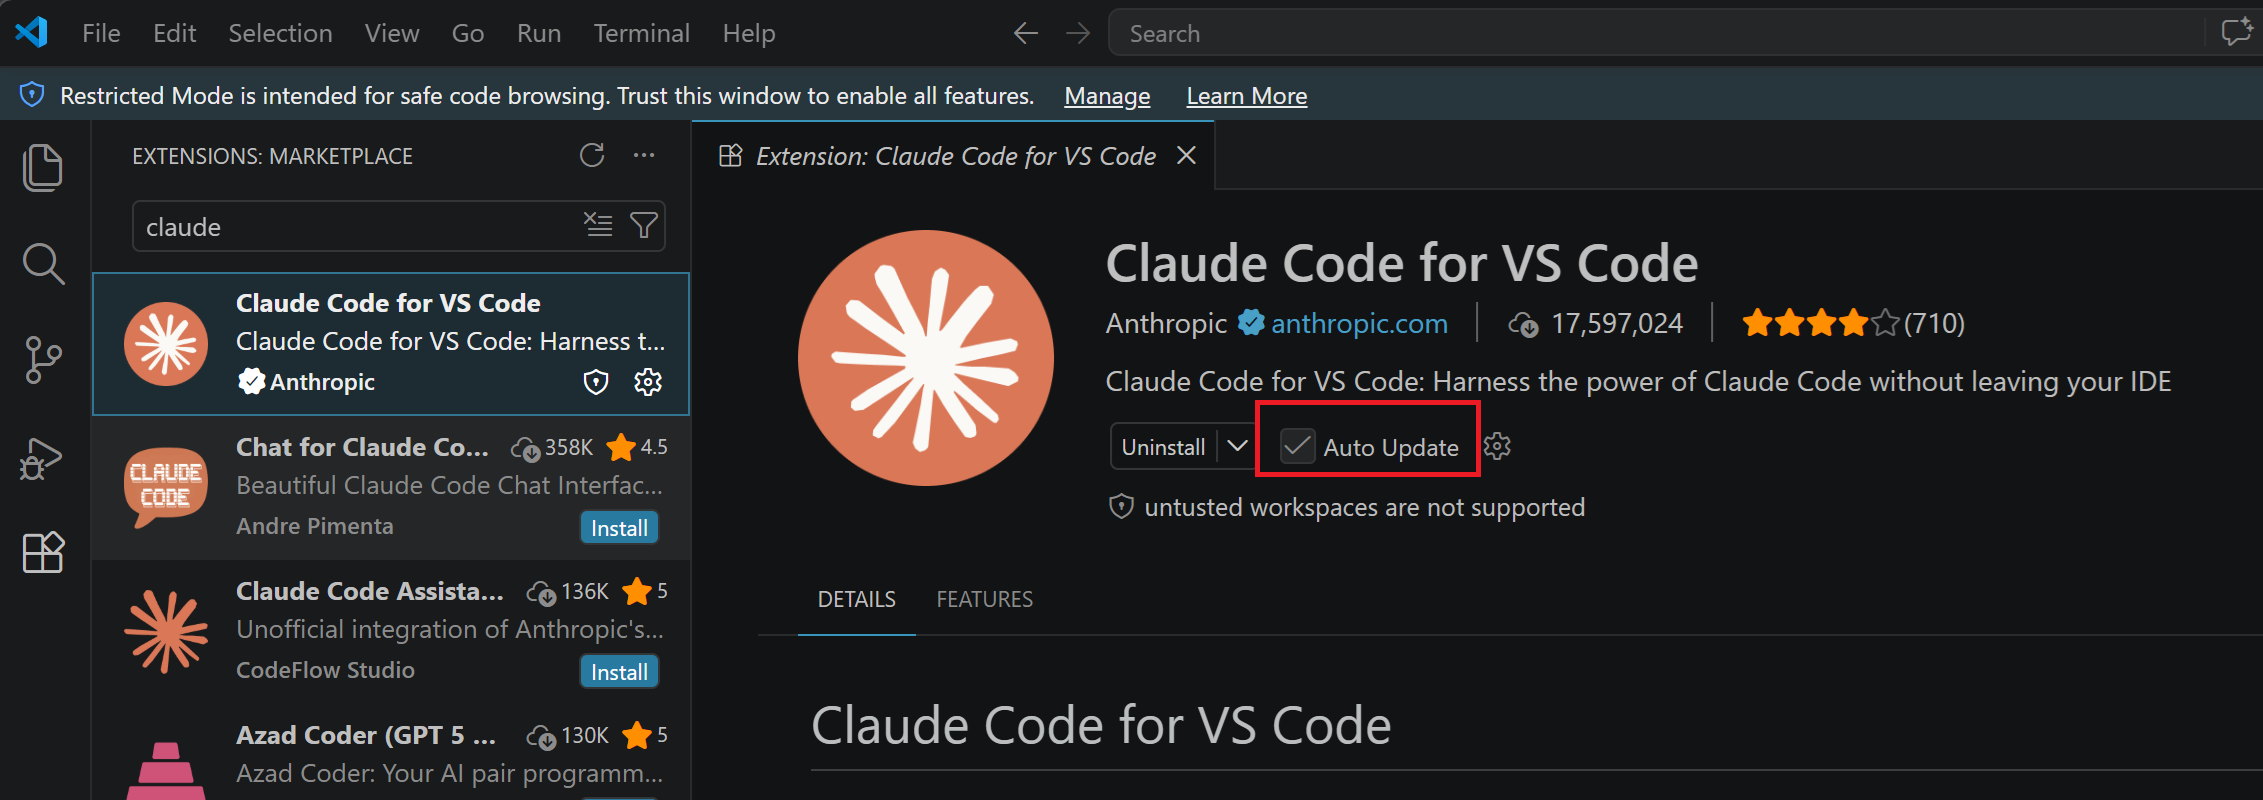Open the Run and Debug view
This screenshot has width=2263, height=800.
coord(41,458)
